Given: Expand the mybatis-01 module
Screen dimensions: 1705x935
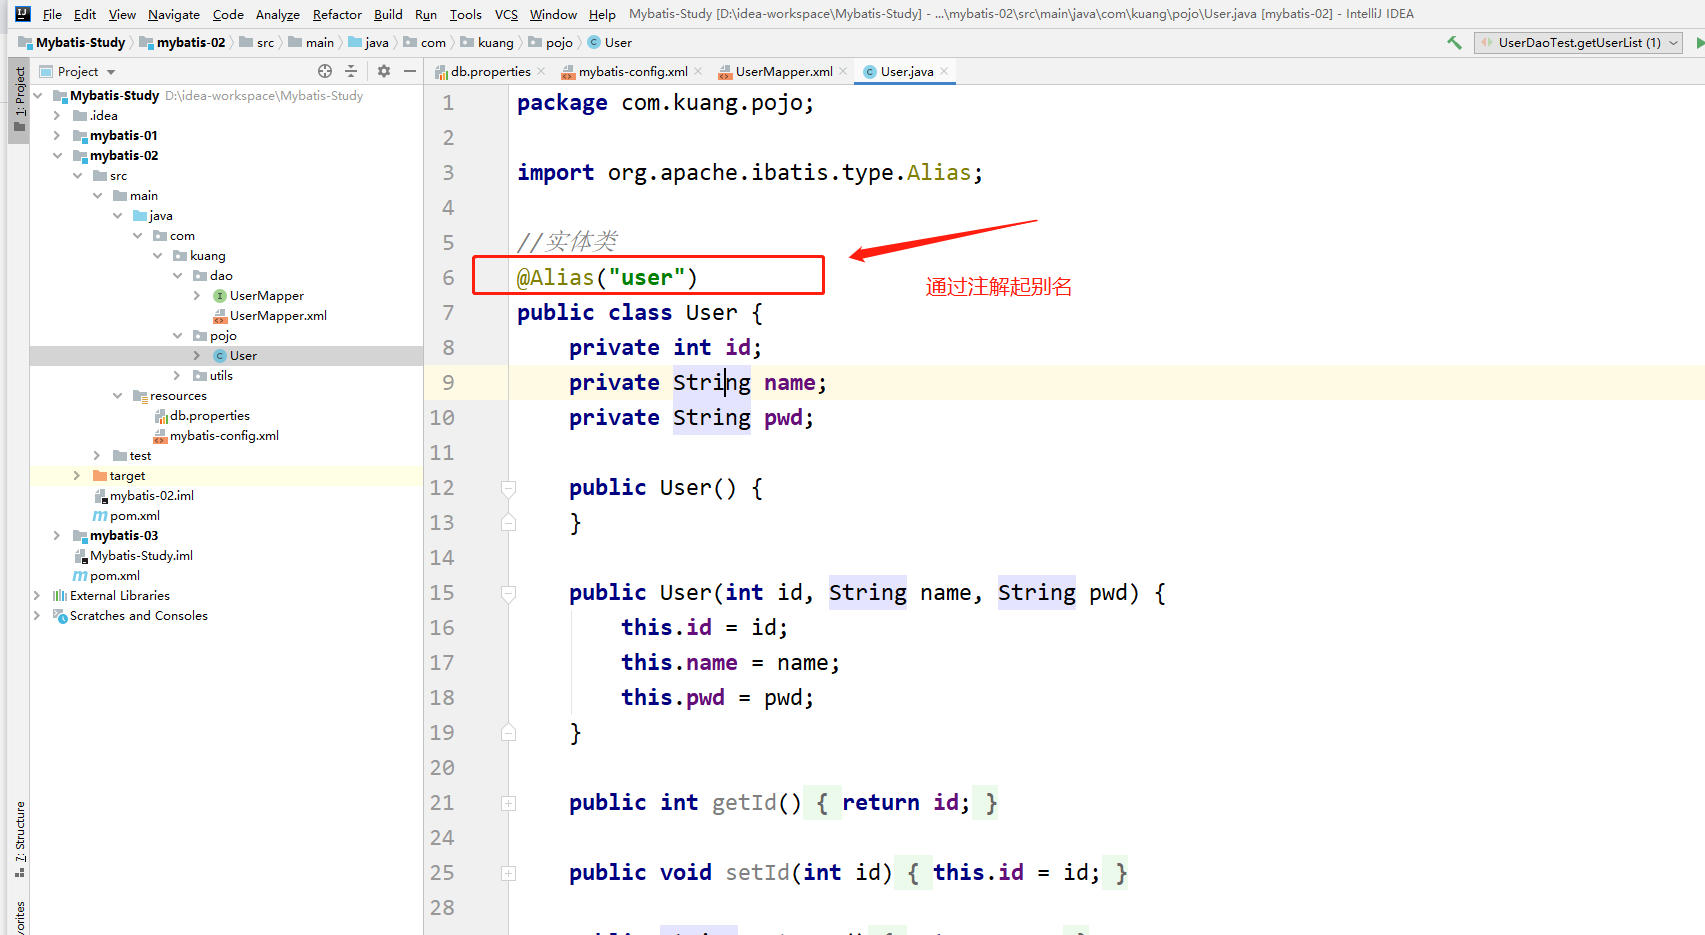Looking at the screenshot, I should click(57, 136).
